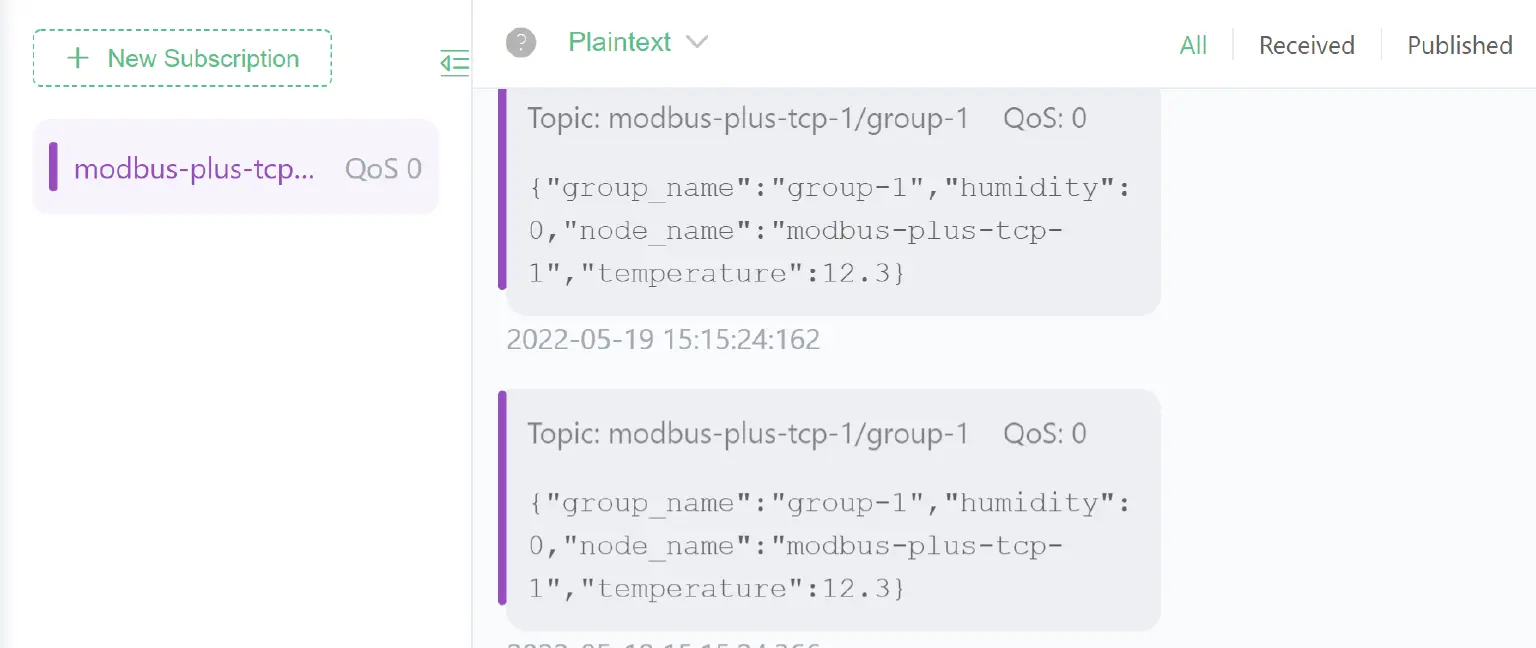Open the Plaintext format dropdown
Image resolution: width=1536 pixels, height=648 pixels.
620,42
